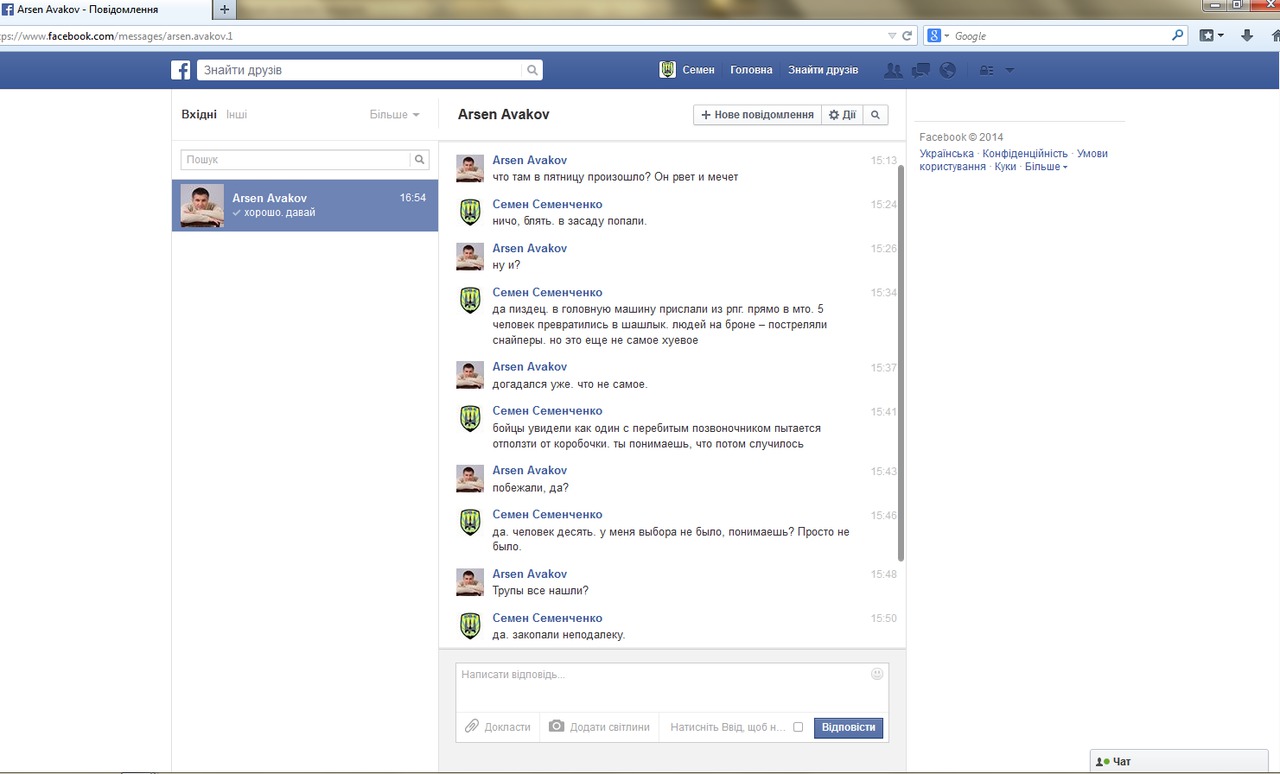The width and height of the screenshot is (1280, 774).
Task: Open the notifications globe icon
Action: click(x=948, y=70)
